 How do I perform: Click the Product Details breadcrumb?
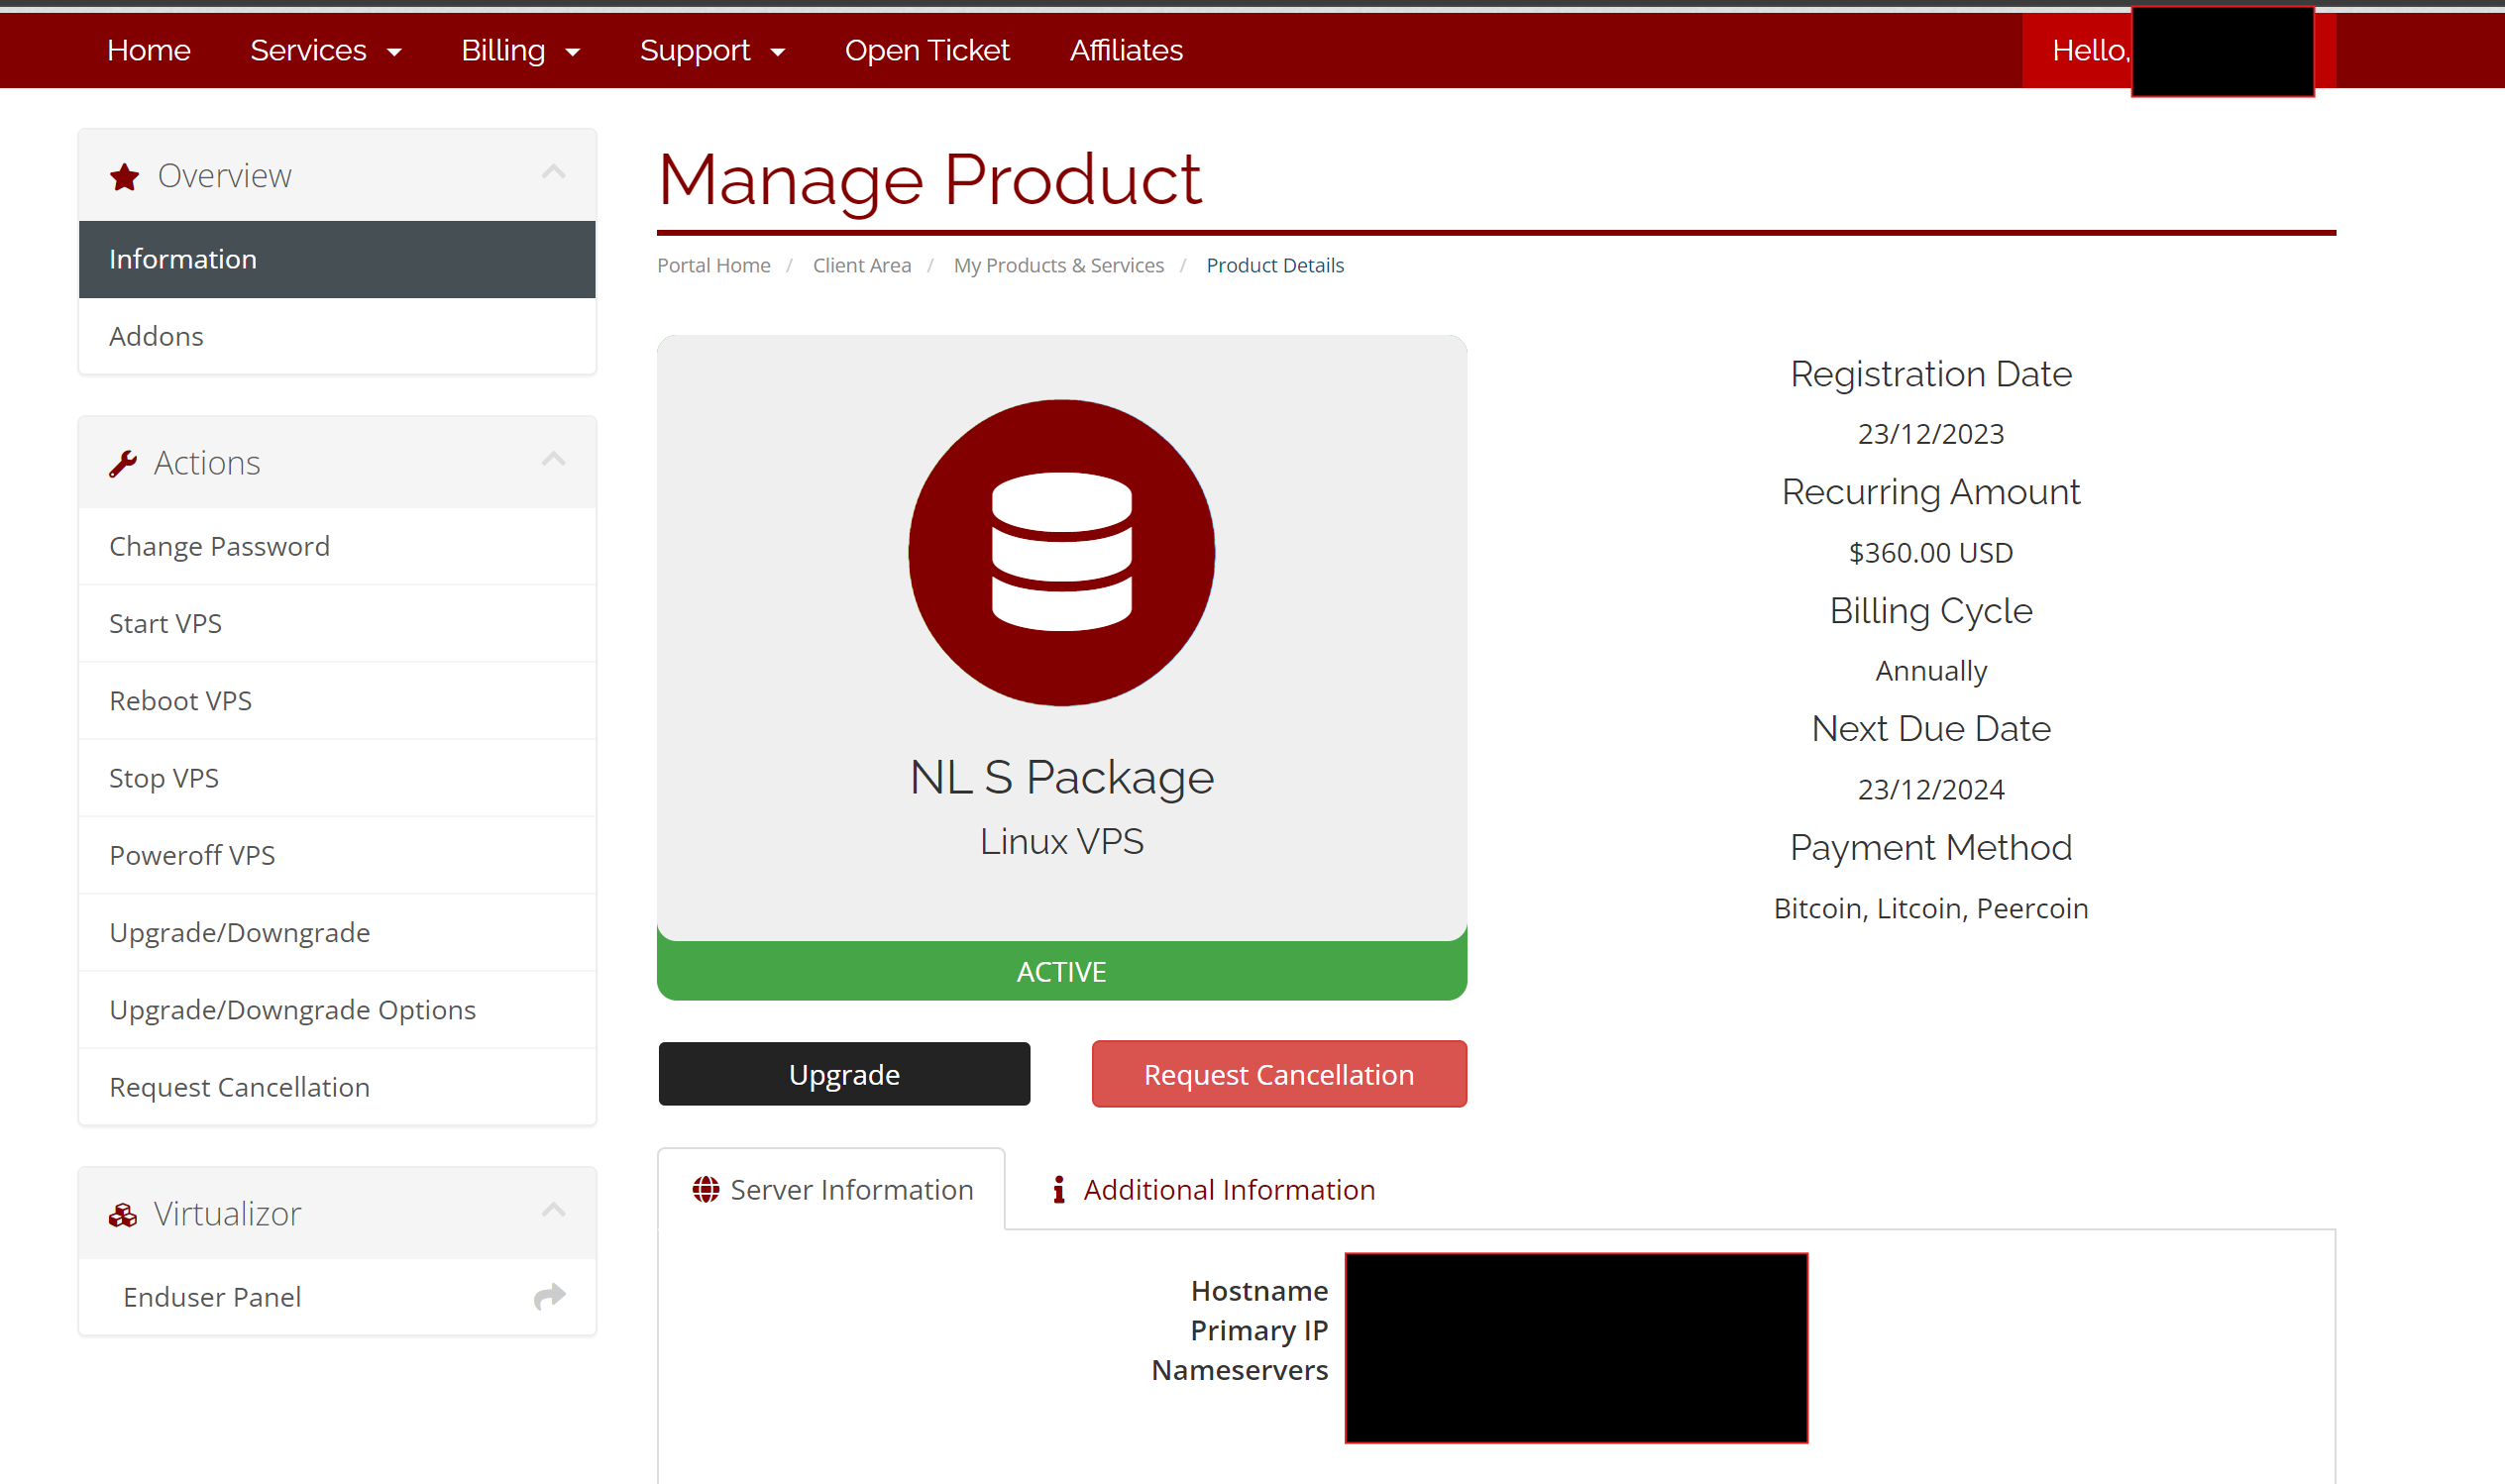(1275, 265)
